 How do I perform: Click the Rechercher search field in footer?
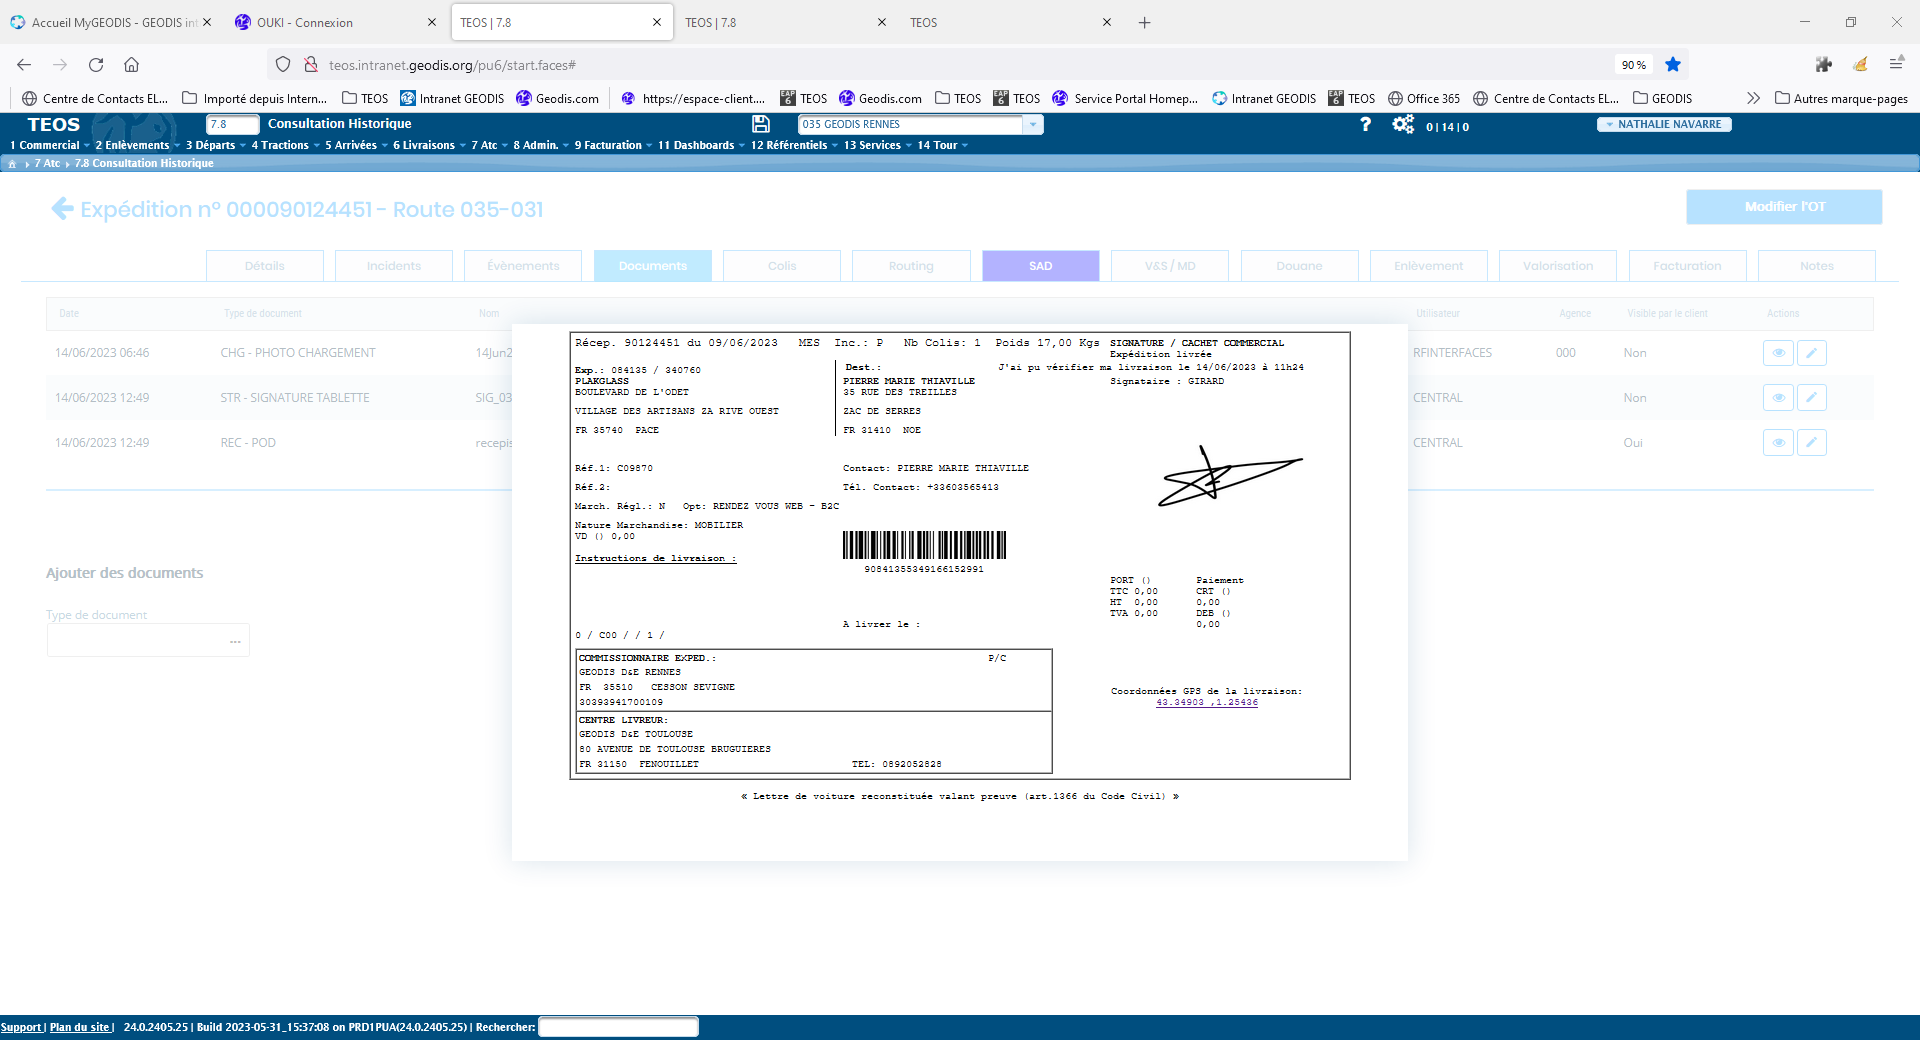pyautogui.click(x=618, y=1027)
